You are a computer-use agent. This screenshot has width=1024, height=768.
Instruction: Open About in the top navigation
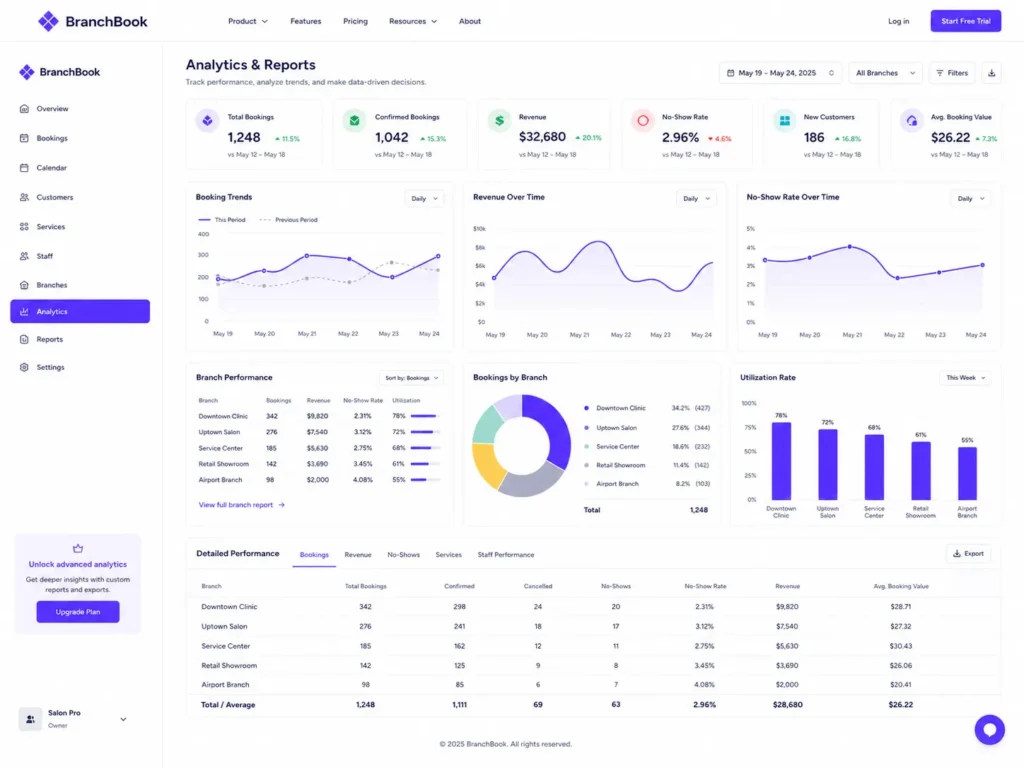click(470, 22)
